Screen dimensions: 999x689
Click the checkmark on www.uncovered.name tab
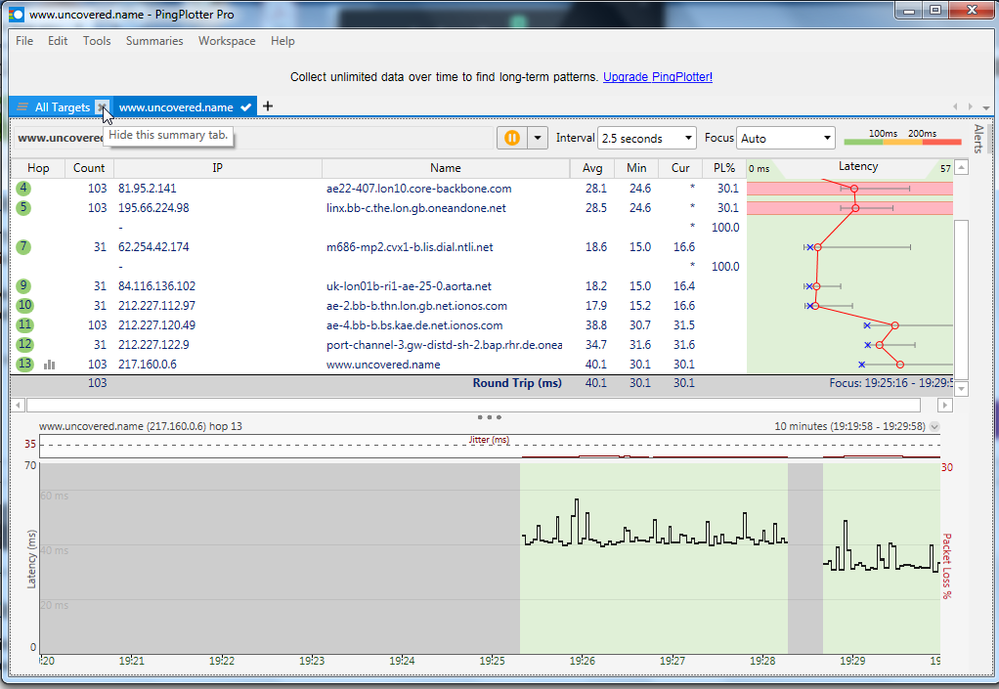pyautogui.click(x=246, y=107)
